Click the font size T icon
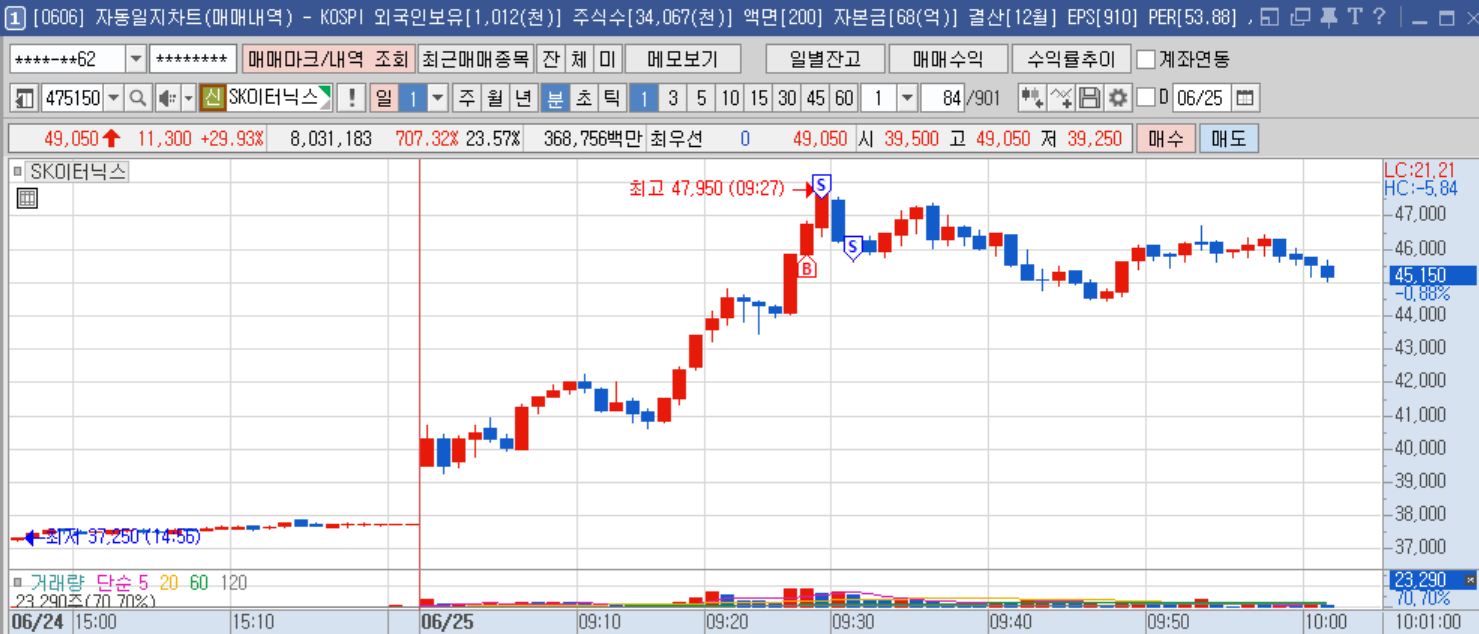This screenshot has width=1479, height=634. tap(1354, 16)
